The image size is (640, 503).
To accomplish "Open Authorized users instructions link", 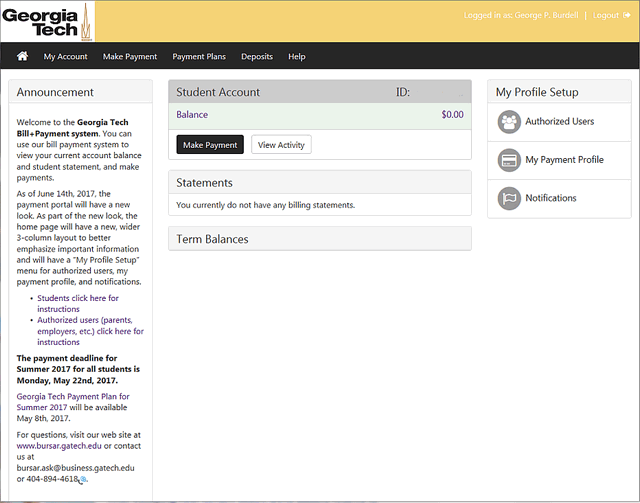I will [x=90, y=331].
